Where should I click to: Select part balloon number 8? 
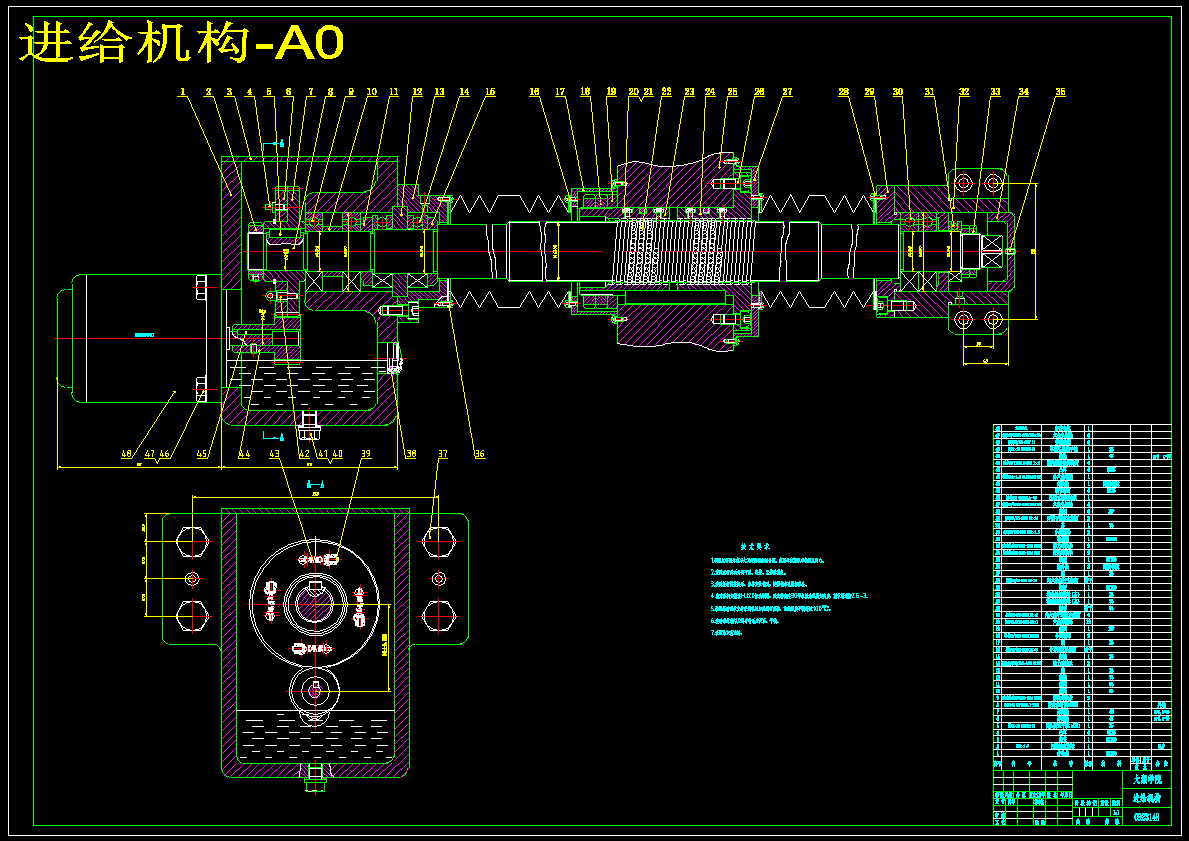click(330, 93)
